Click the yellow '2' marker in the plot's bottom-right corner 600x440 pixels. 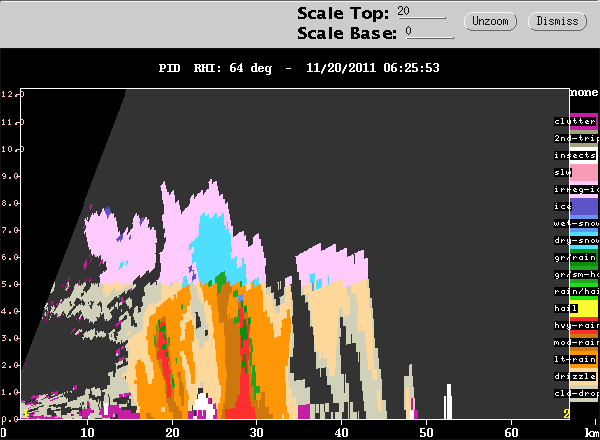(x=566, y=414)
